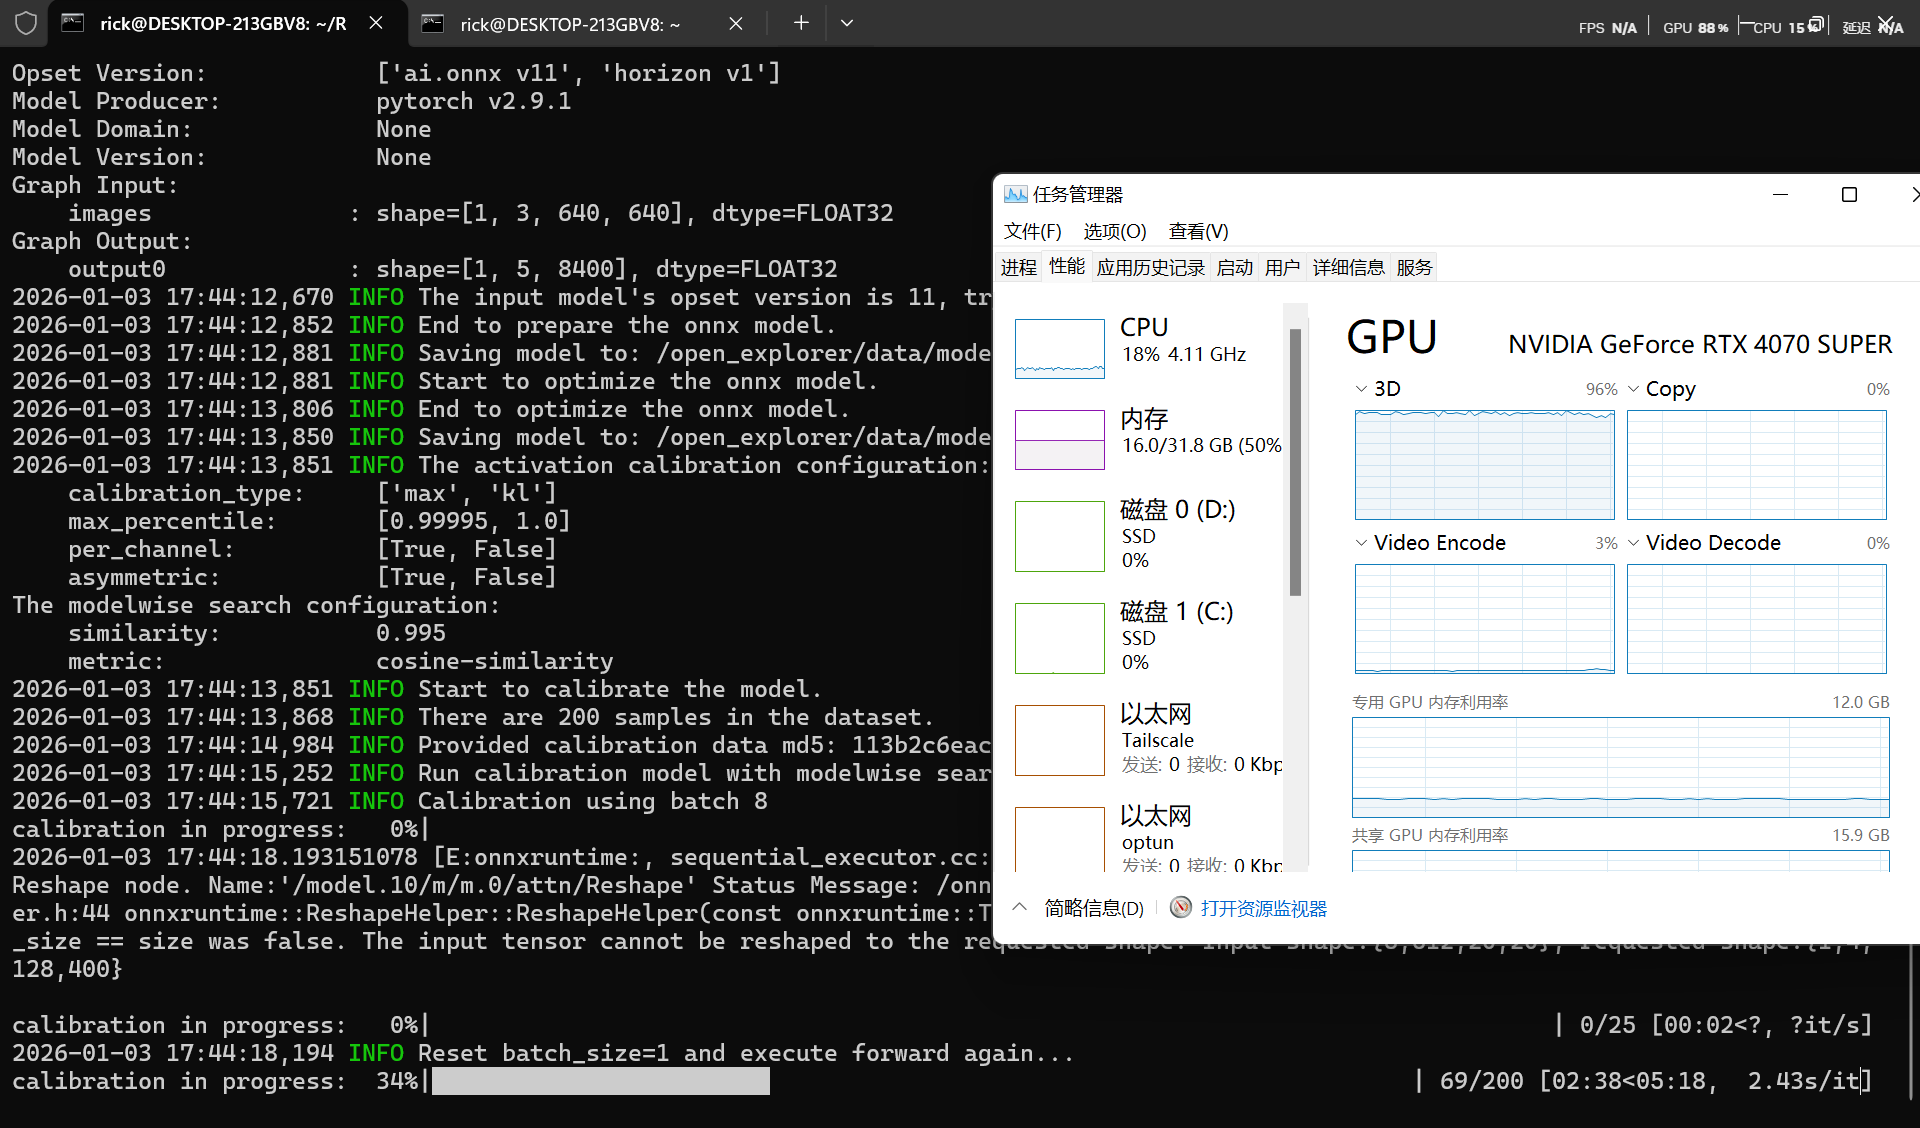Screen dimensions: 1920x1128
Task: Select the CPU performance graph thumbnail
Action: click(x=1059, y=349)
